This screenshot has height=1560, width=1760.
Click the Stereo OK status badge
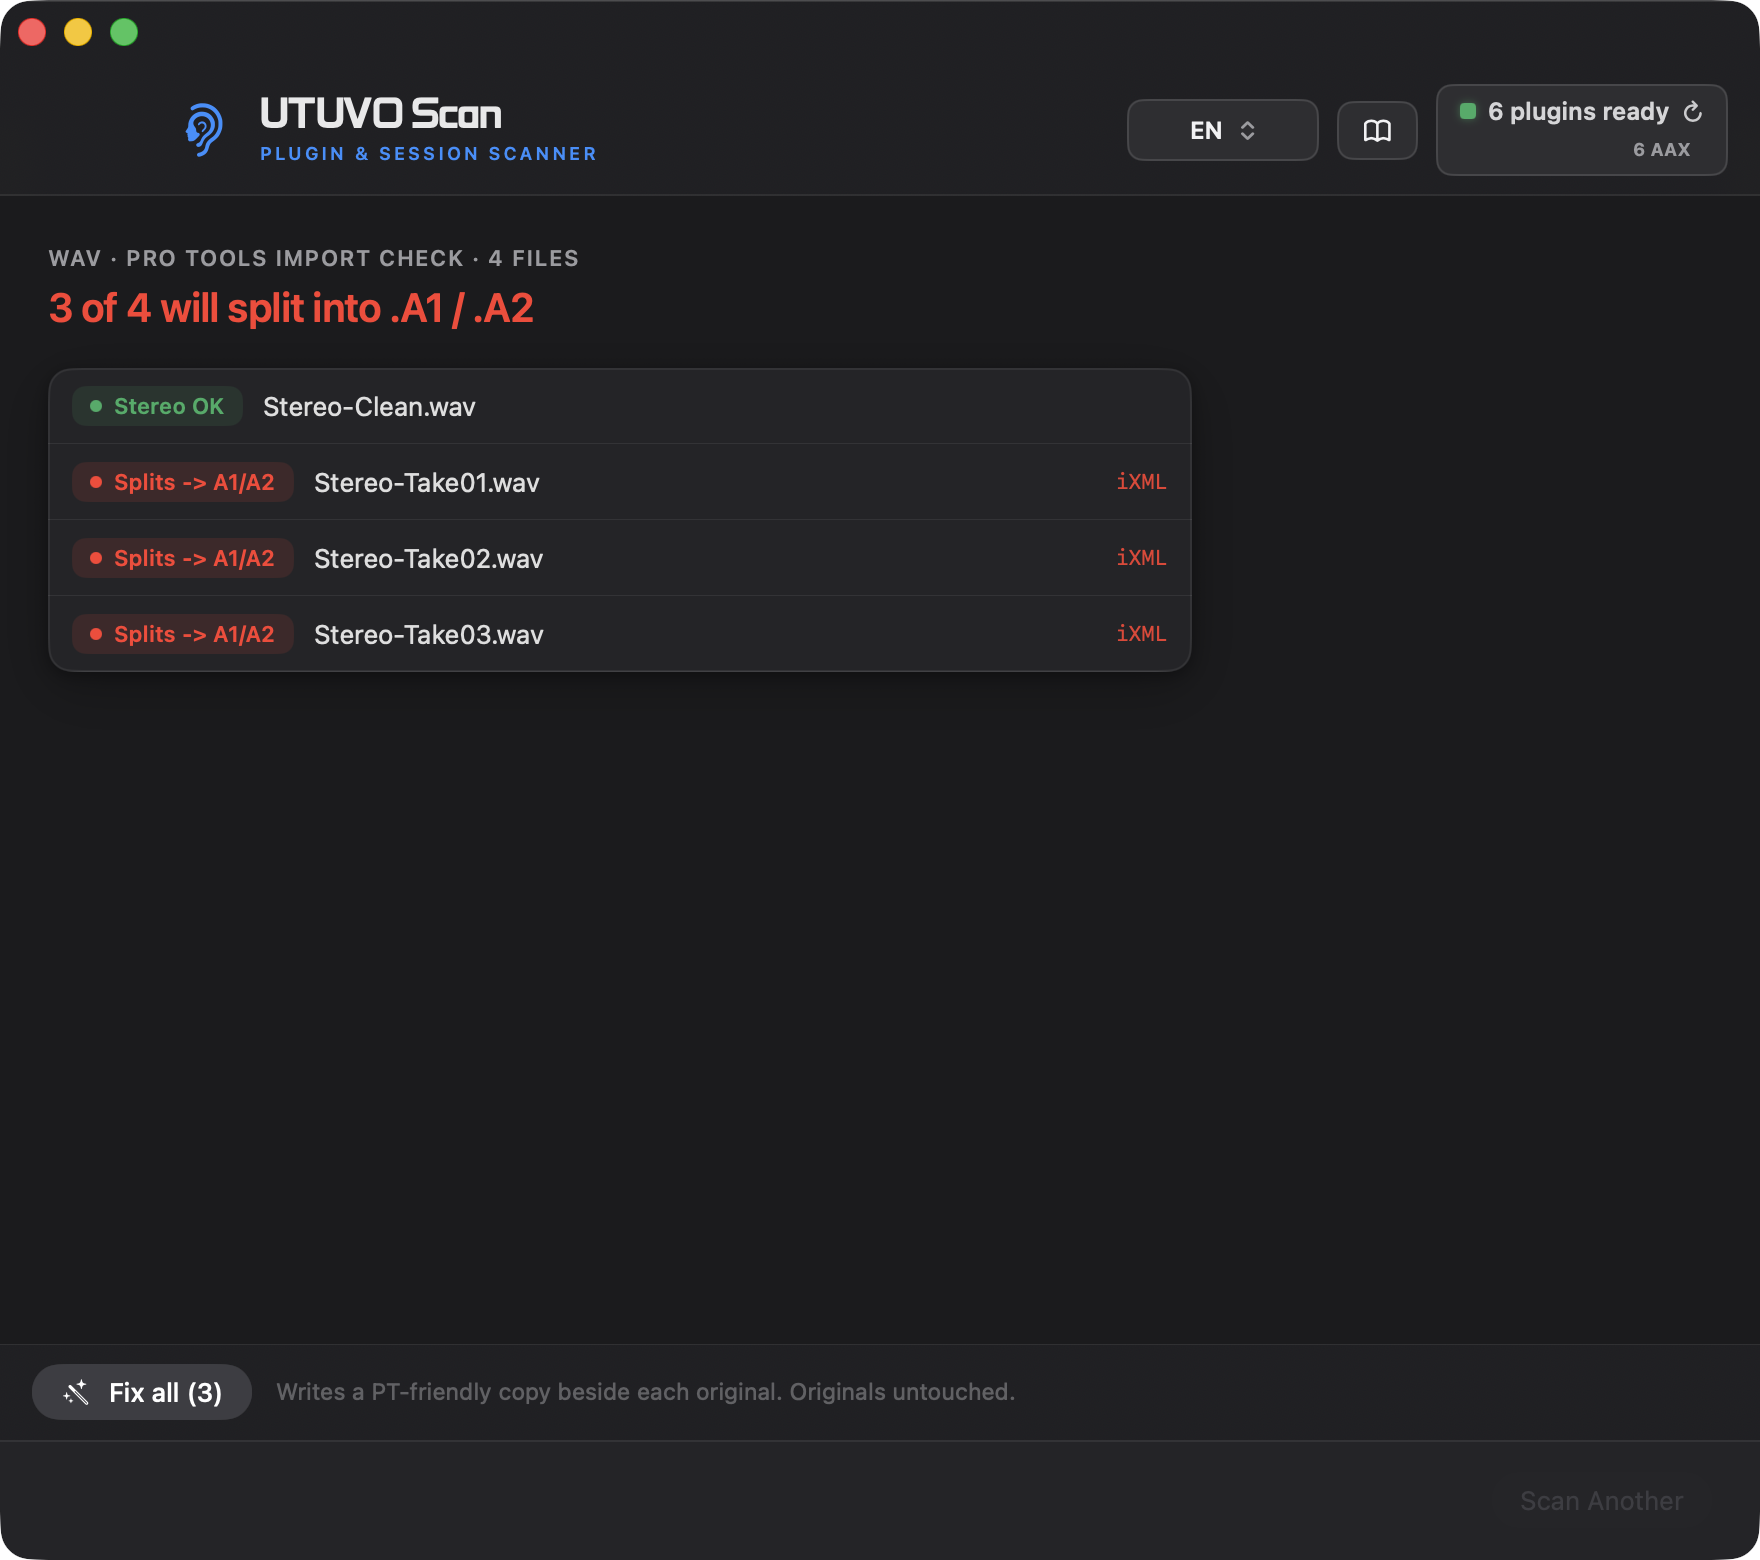157,406
